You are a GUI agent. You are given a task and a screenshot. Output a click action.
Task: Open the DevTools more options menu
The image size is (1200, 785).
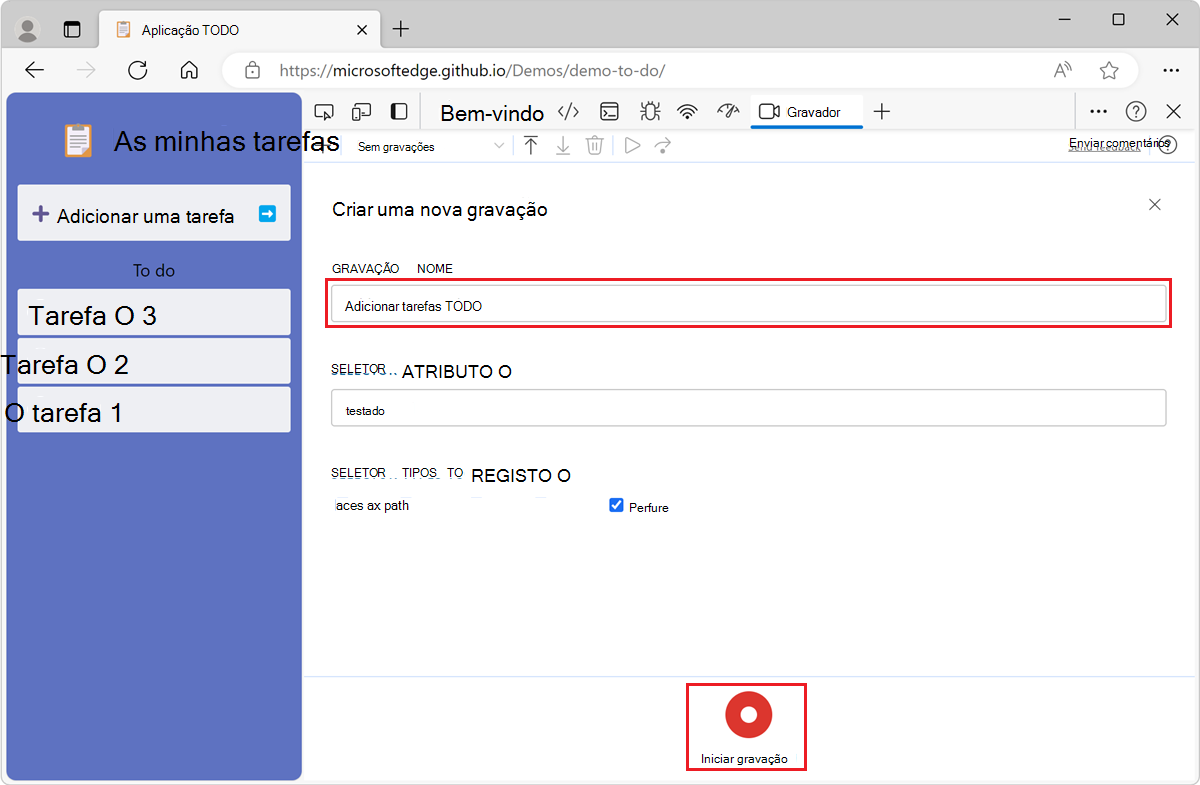pos(1098,111)
